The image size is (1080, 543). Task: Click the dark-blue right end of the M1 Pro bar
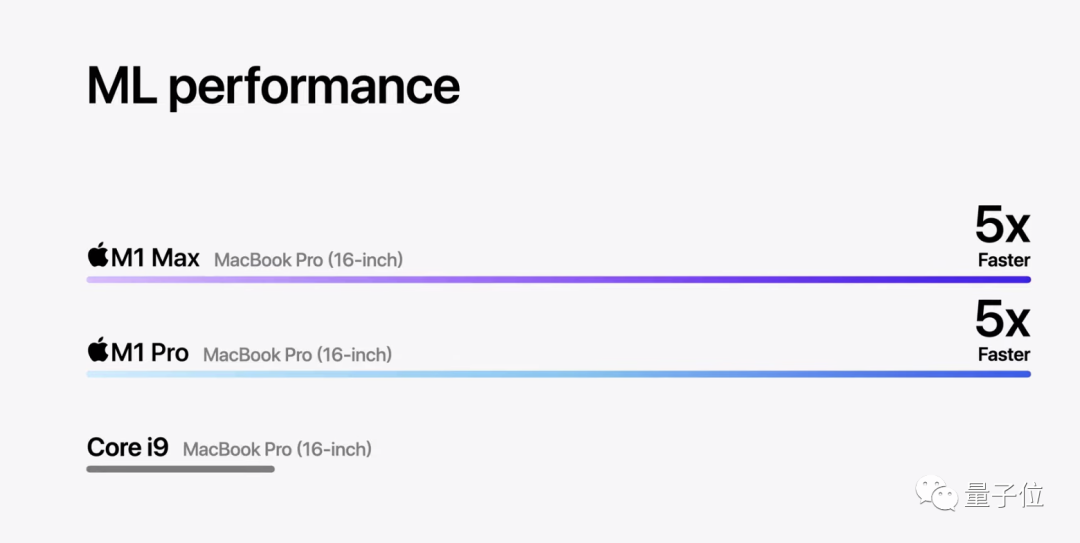click(1010, 374)
